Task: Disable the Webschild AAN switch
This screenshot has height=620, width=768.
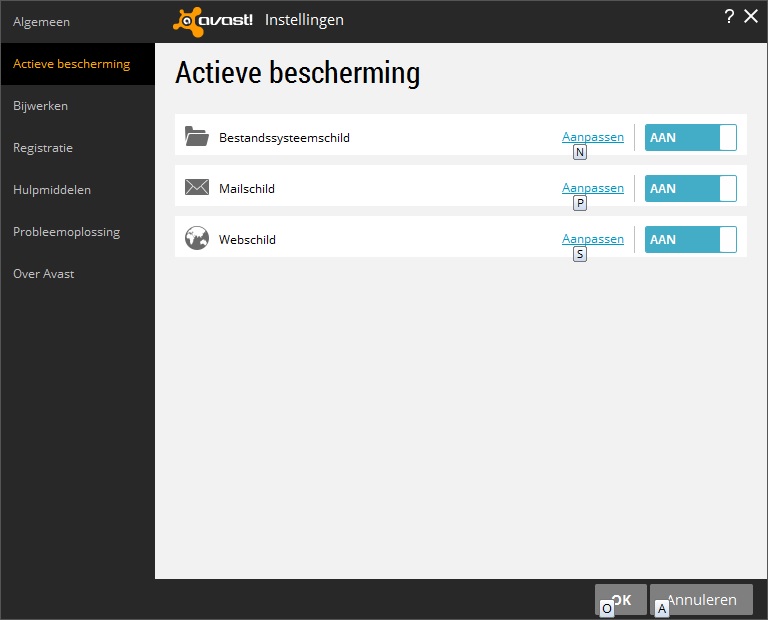Action: pos(690,239)
